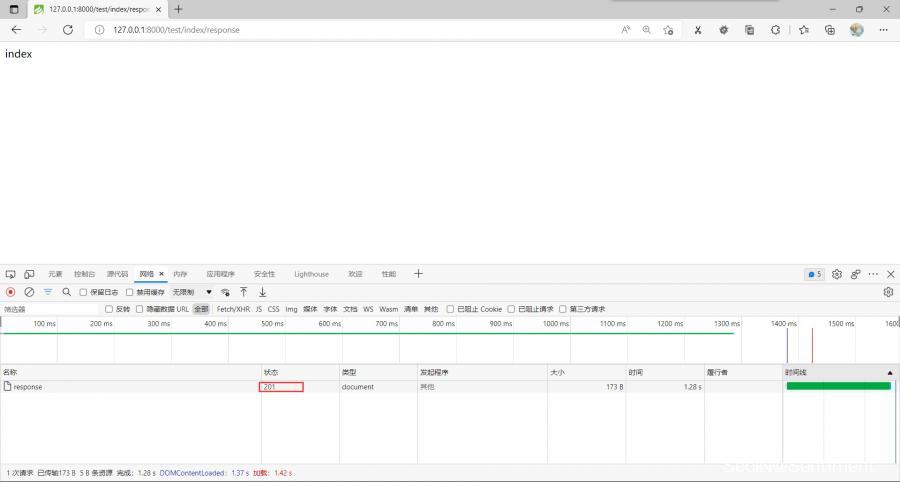Open the network search magnifier
The image size is (900, 482).
pos(67,292)
